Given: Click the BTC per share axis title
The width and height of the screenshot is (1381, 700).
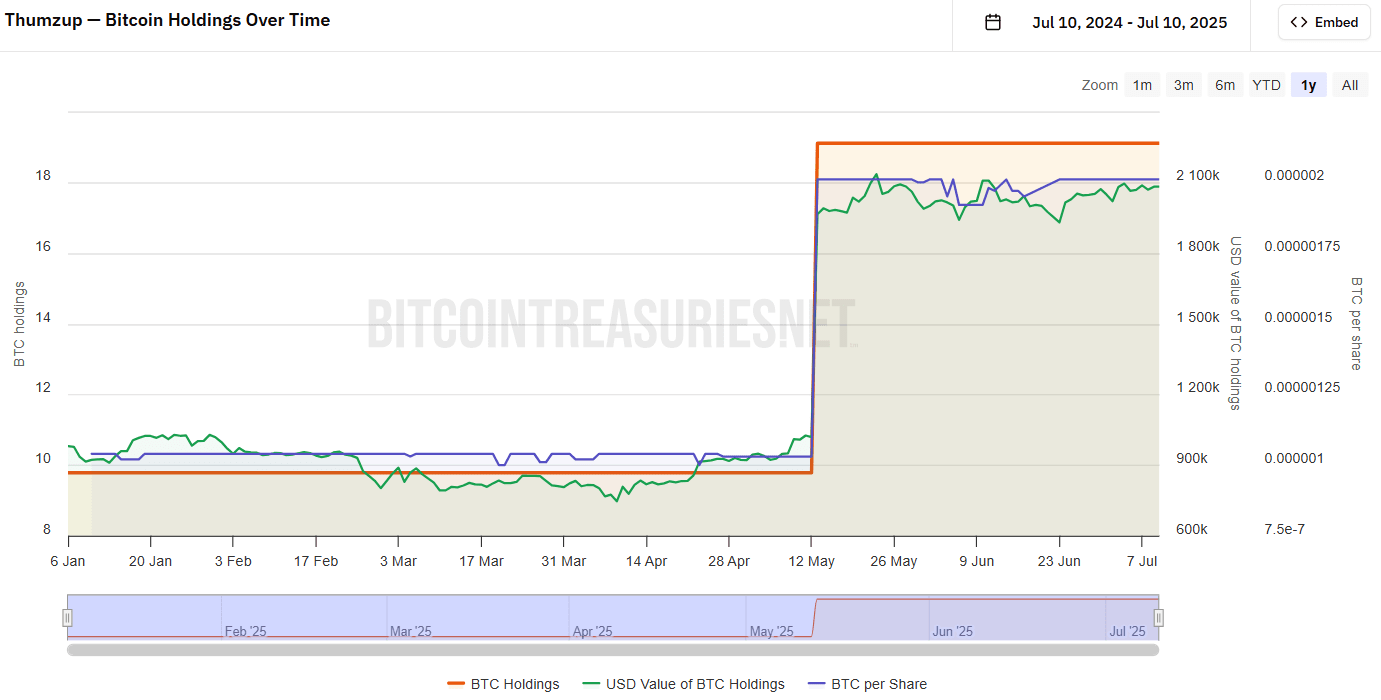Looking at the screenshot, I should (1356, 323).
